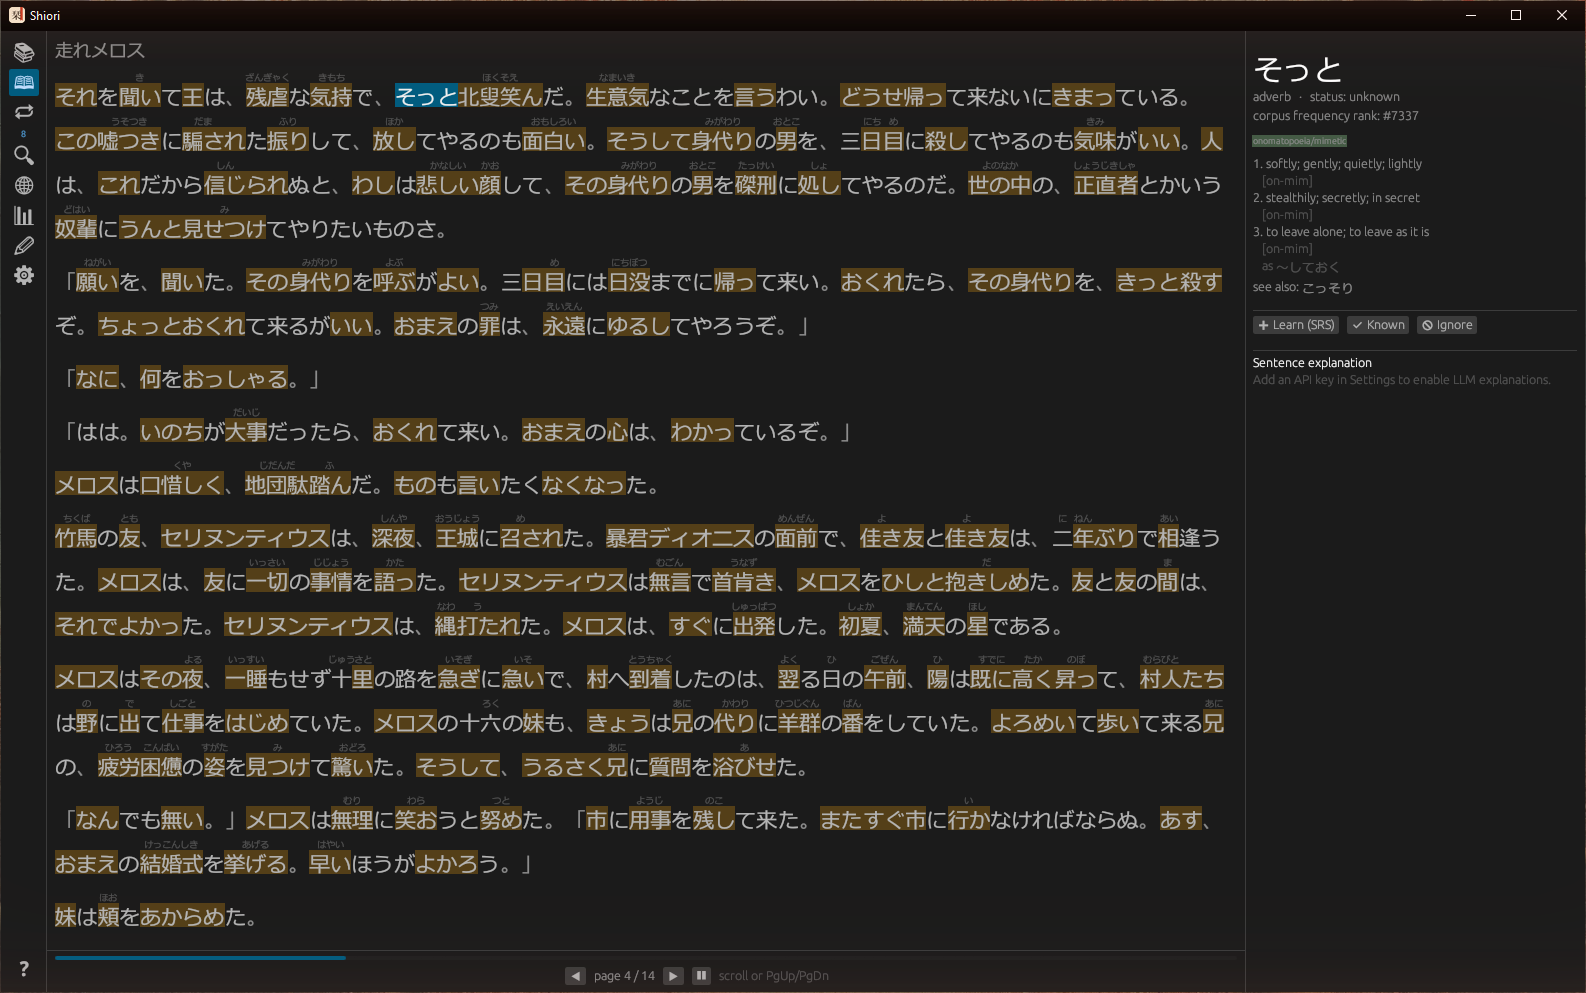Look up the word 満天
The height and width of the screenshot is (993, 1586).
point(924,626)
